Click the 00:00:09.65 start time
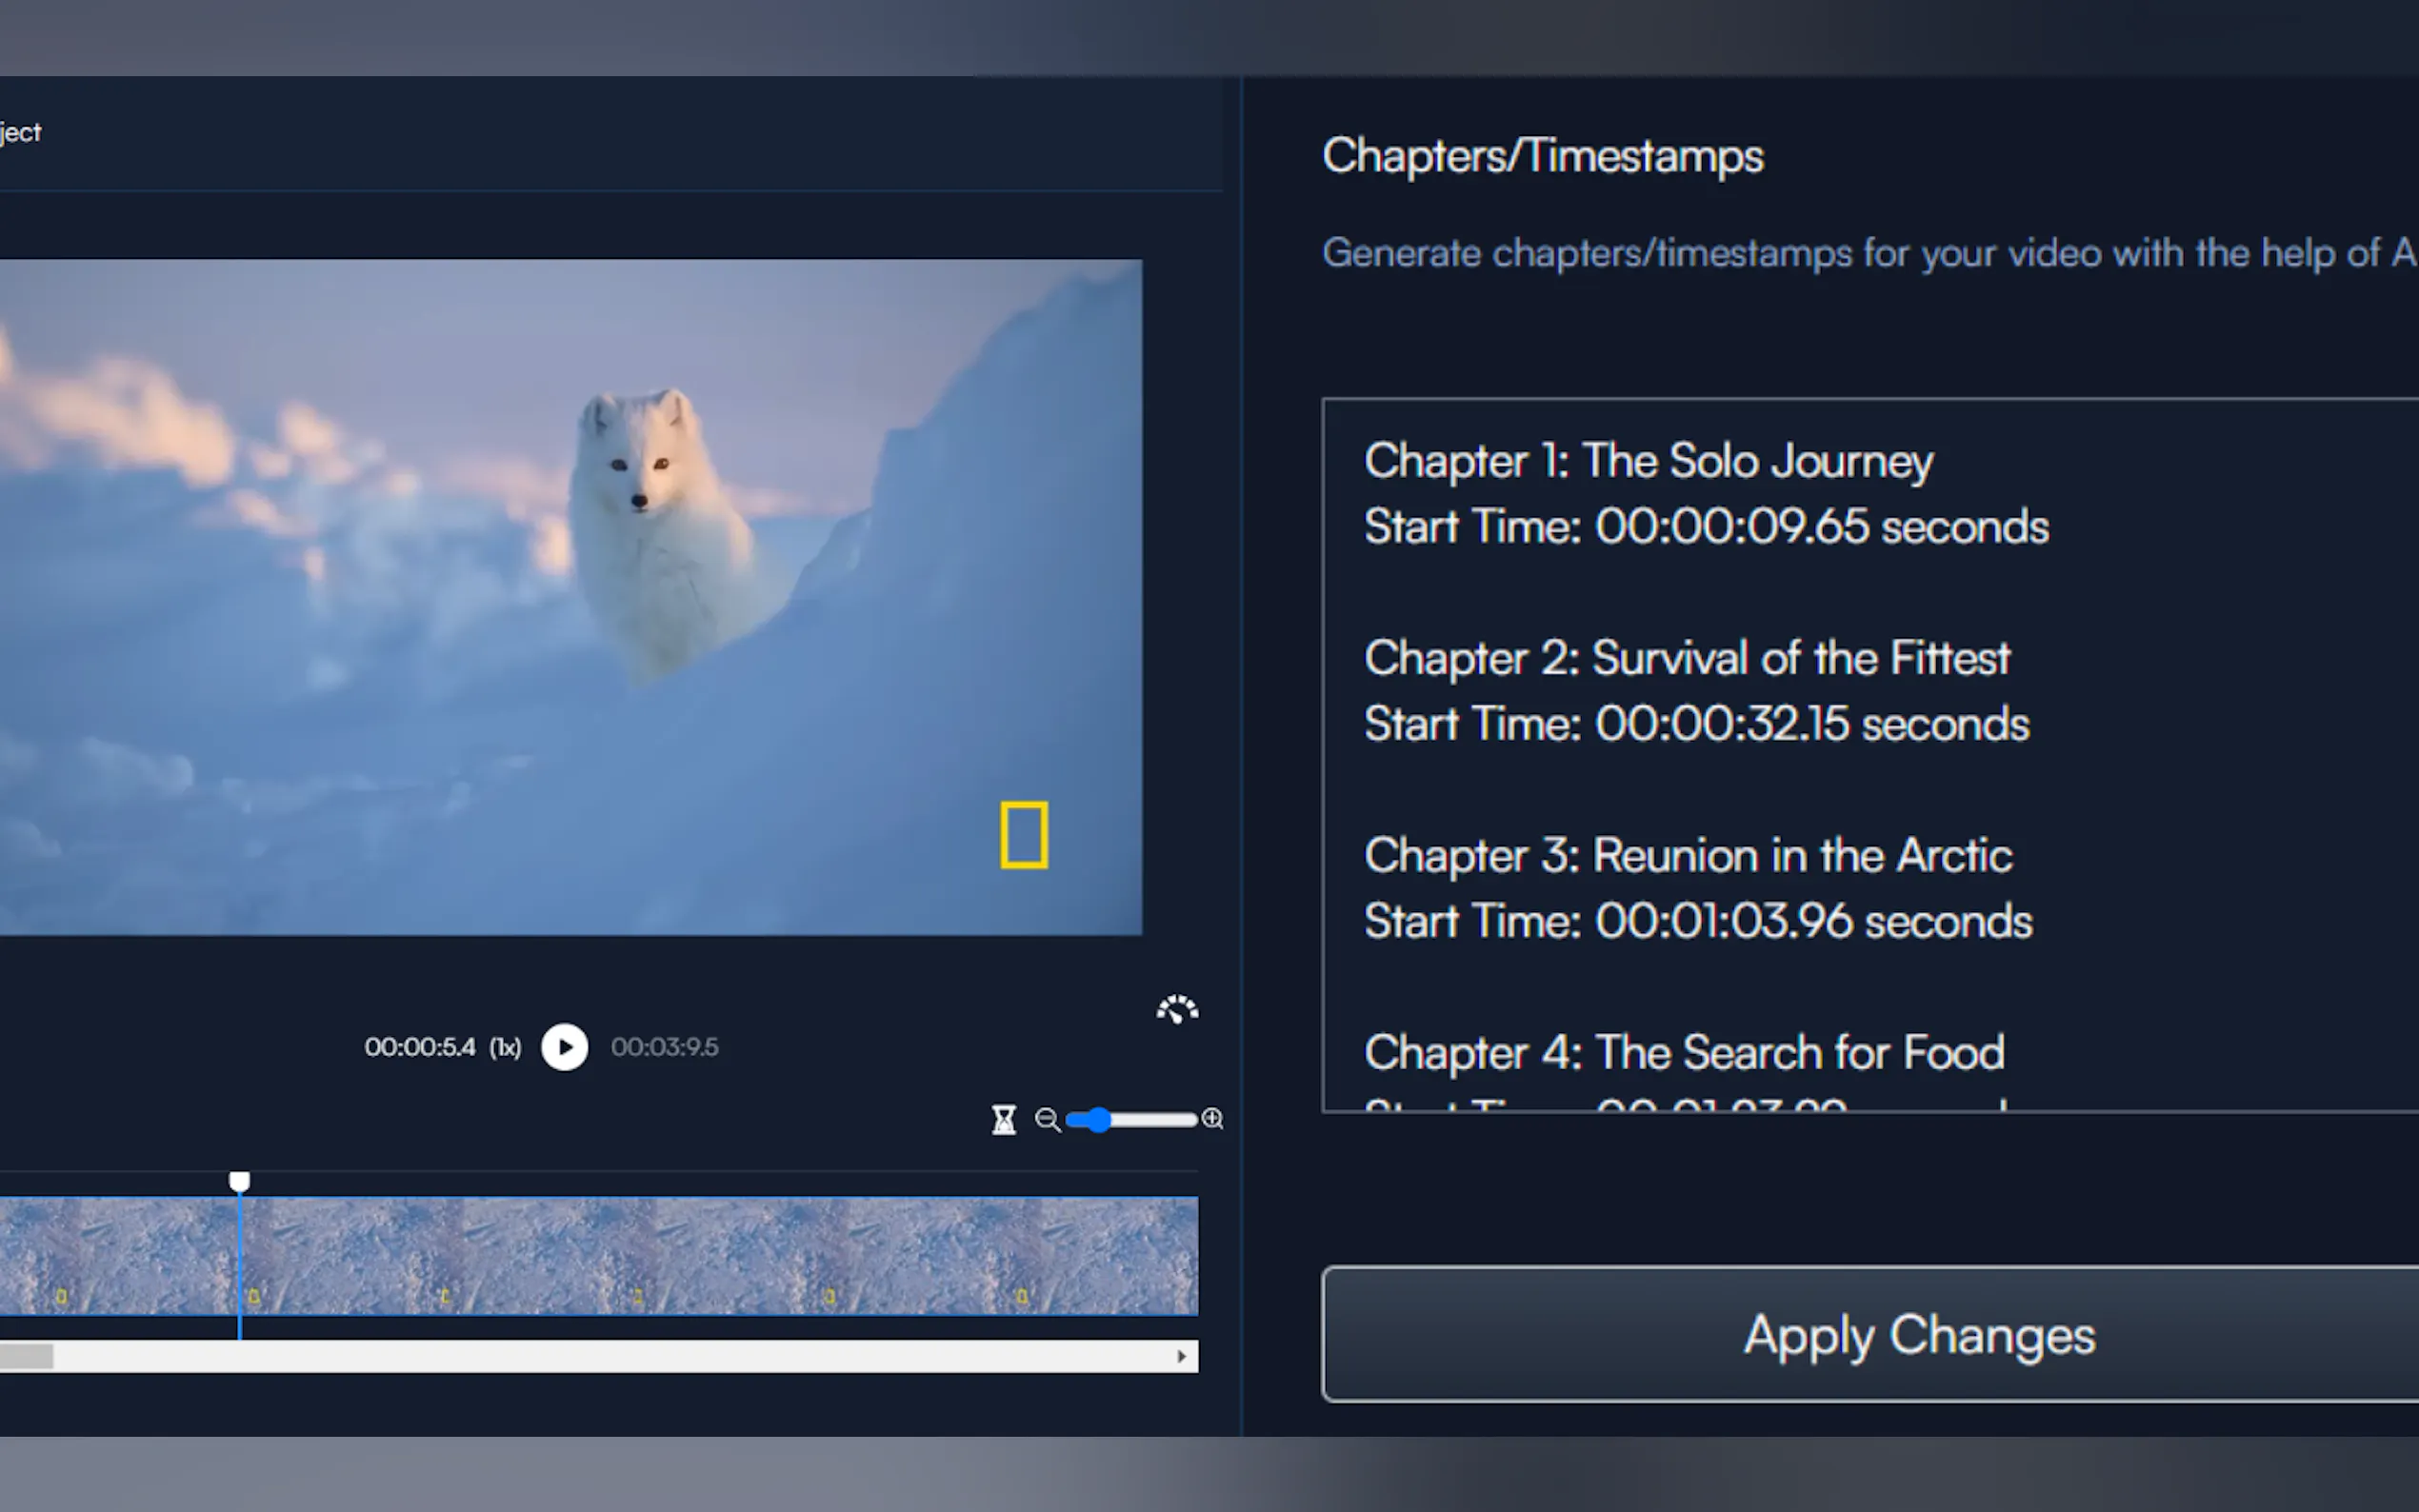The width and height of the screenshot is (2419, 1512). click(x=1731, y=527)
